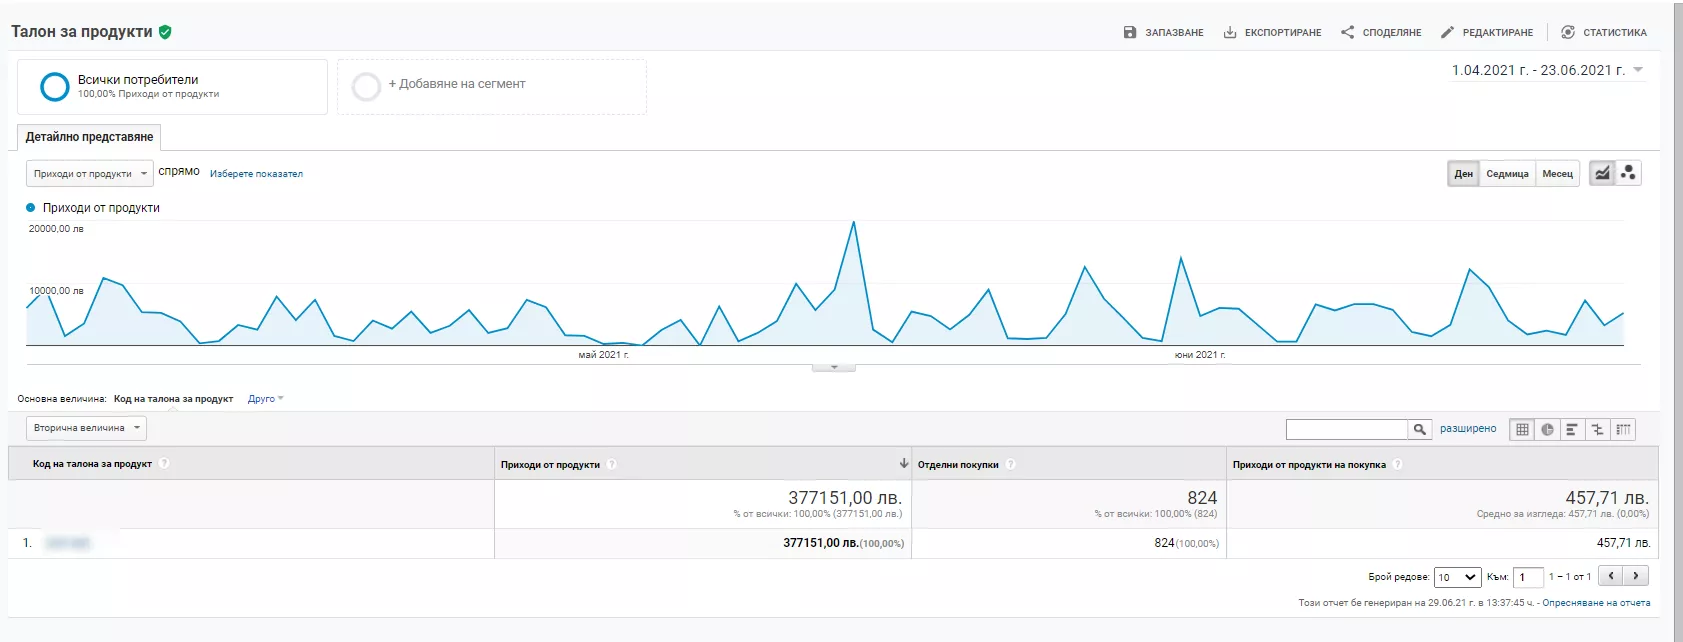Switch to the performance bar view icon
1683x642 pixels.
tap(1572, 429)
